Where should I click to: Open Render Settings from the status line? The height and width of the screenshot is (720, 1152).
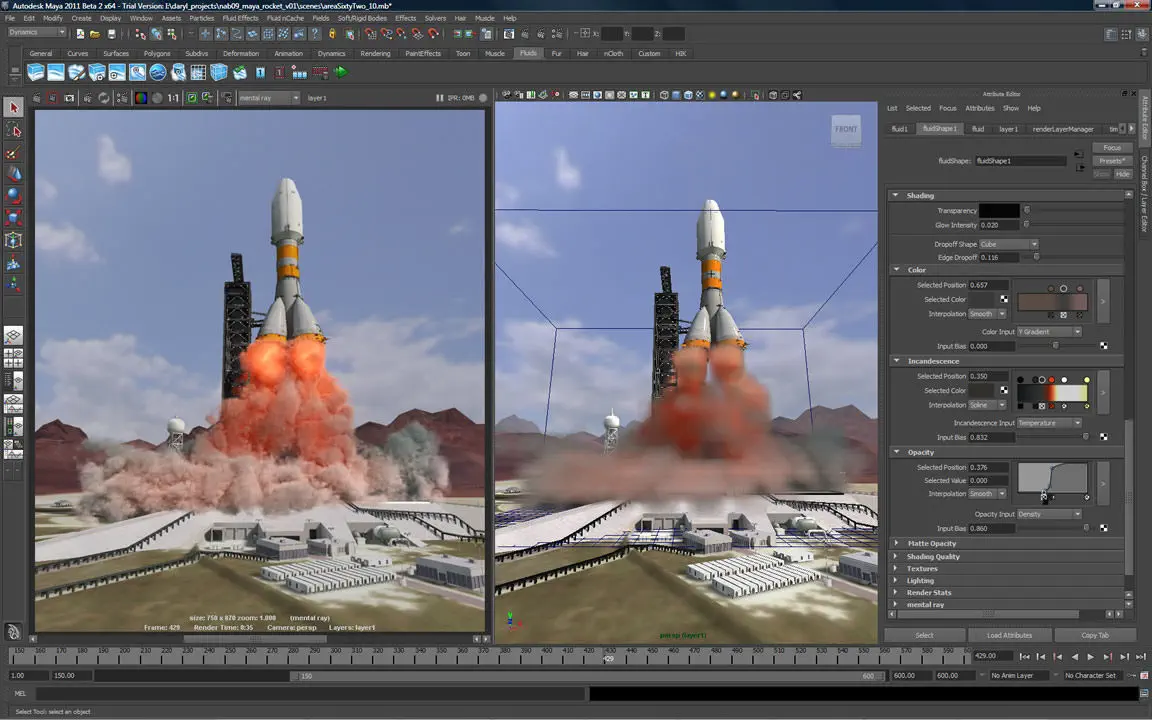(556, 33)
